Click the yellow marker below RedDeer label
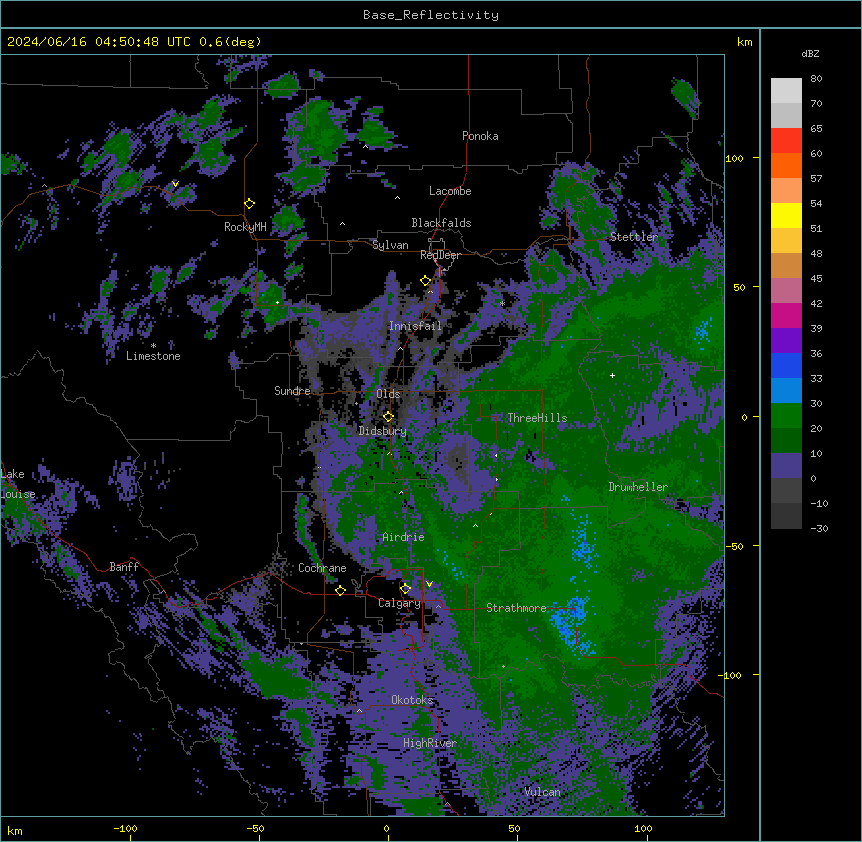The height and width of the screenshot is (842, 862). 426,281
